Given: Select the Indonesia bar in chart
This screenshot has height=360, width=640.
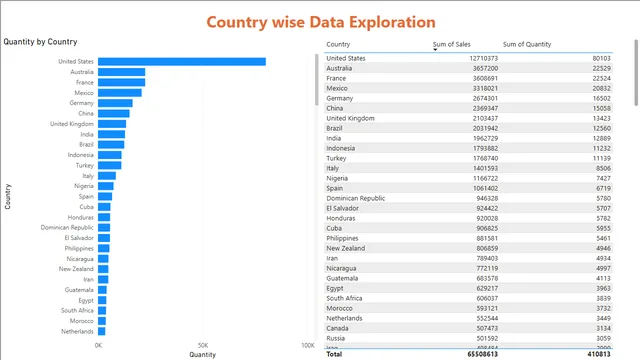Looking at the screenshot, I should [x=109, y=155].
